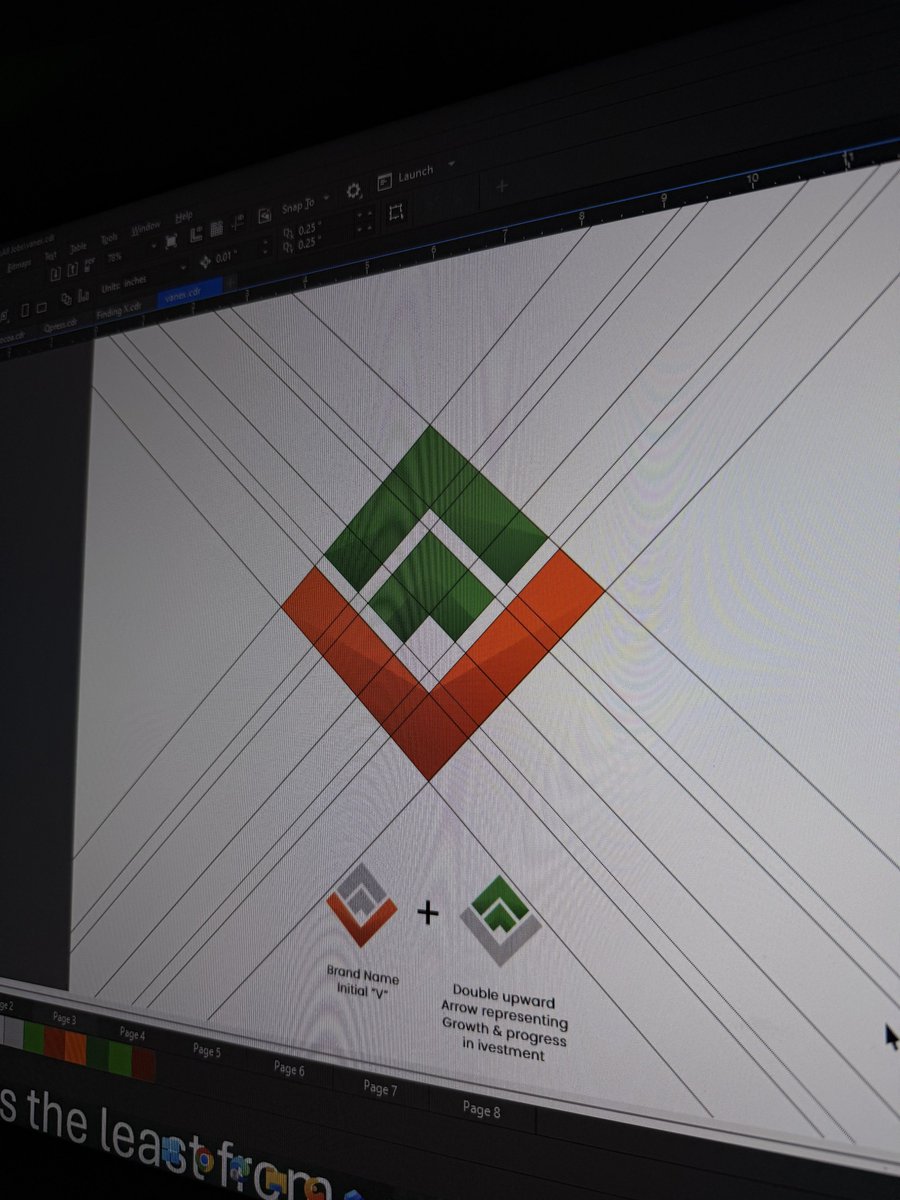Select the plus sign between the small logos
Viewport: 900px width, 1200px height.
coord(428,912)
